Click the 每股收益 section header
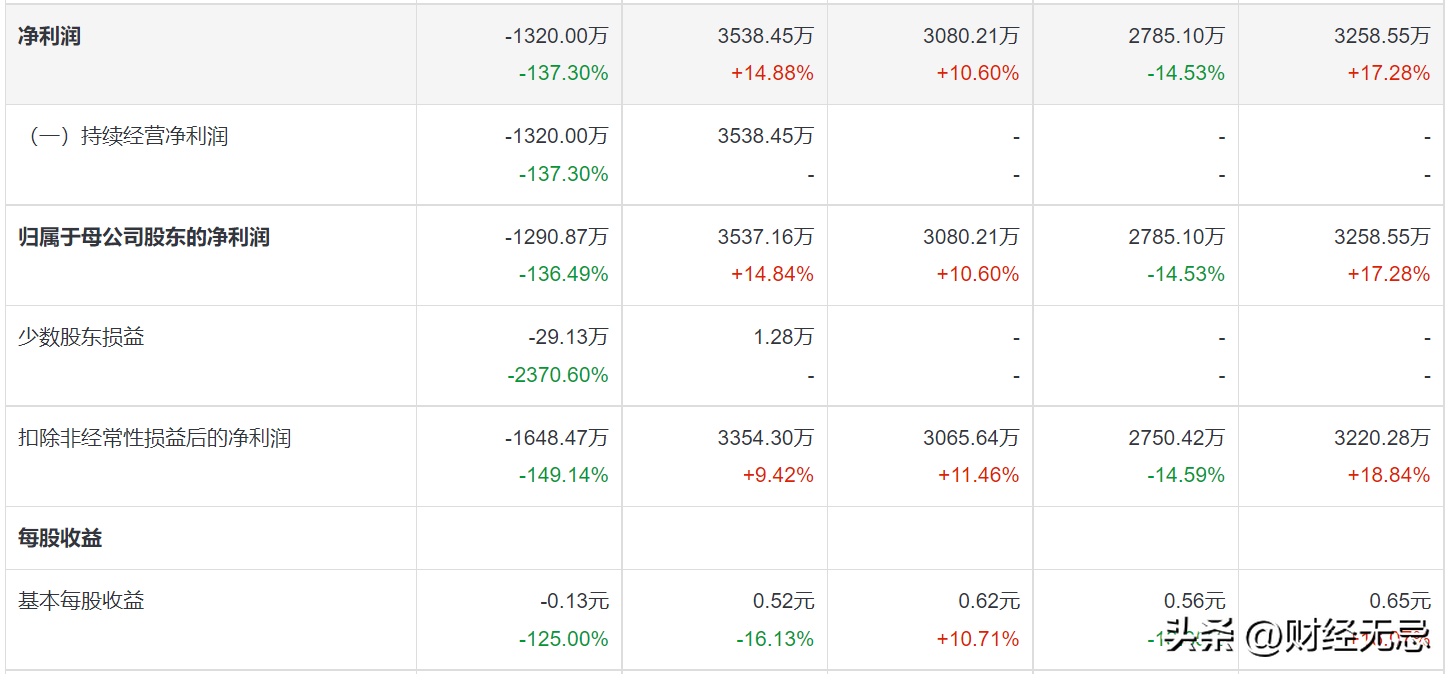Screen dimensions: 1451x674 [60, 538]
